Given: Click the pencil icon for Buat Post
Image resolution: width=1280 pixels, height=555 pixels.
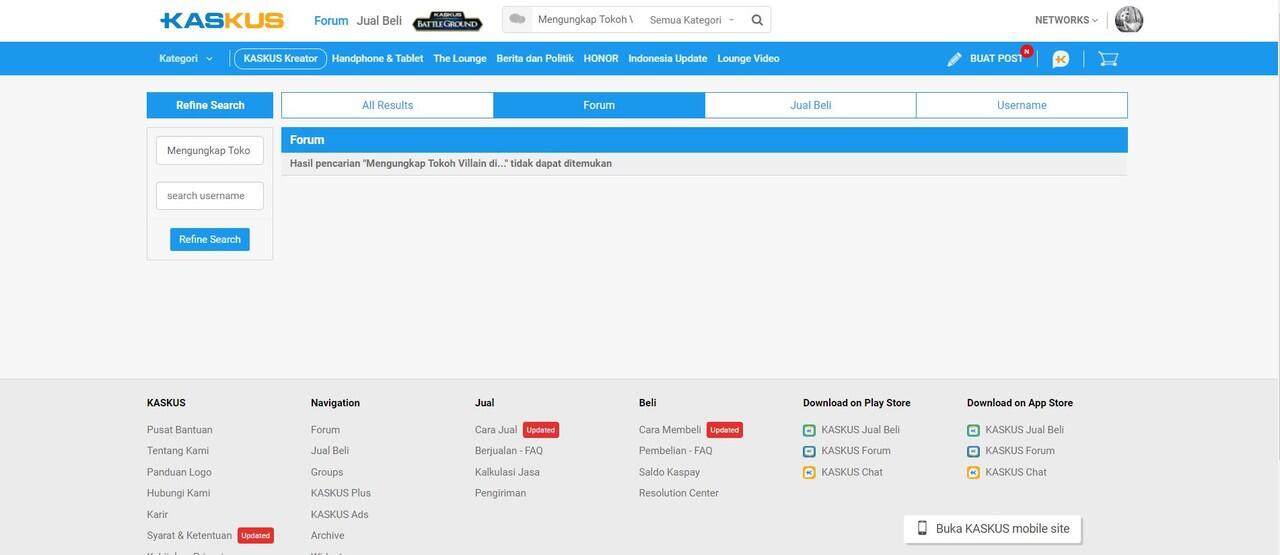Looking at the screenshot, I should pos(955,59).
